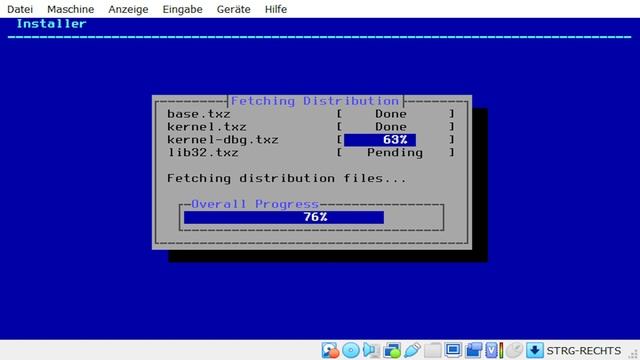Click the network adapter status icon

(392, 350)
